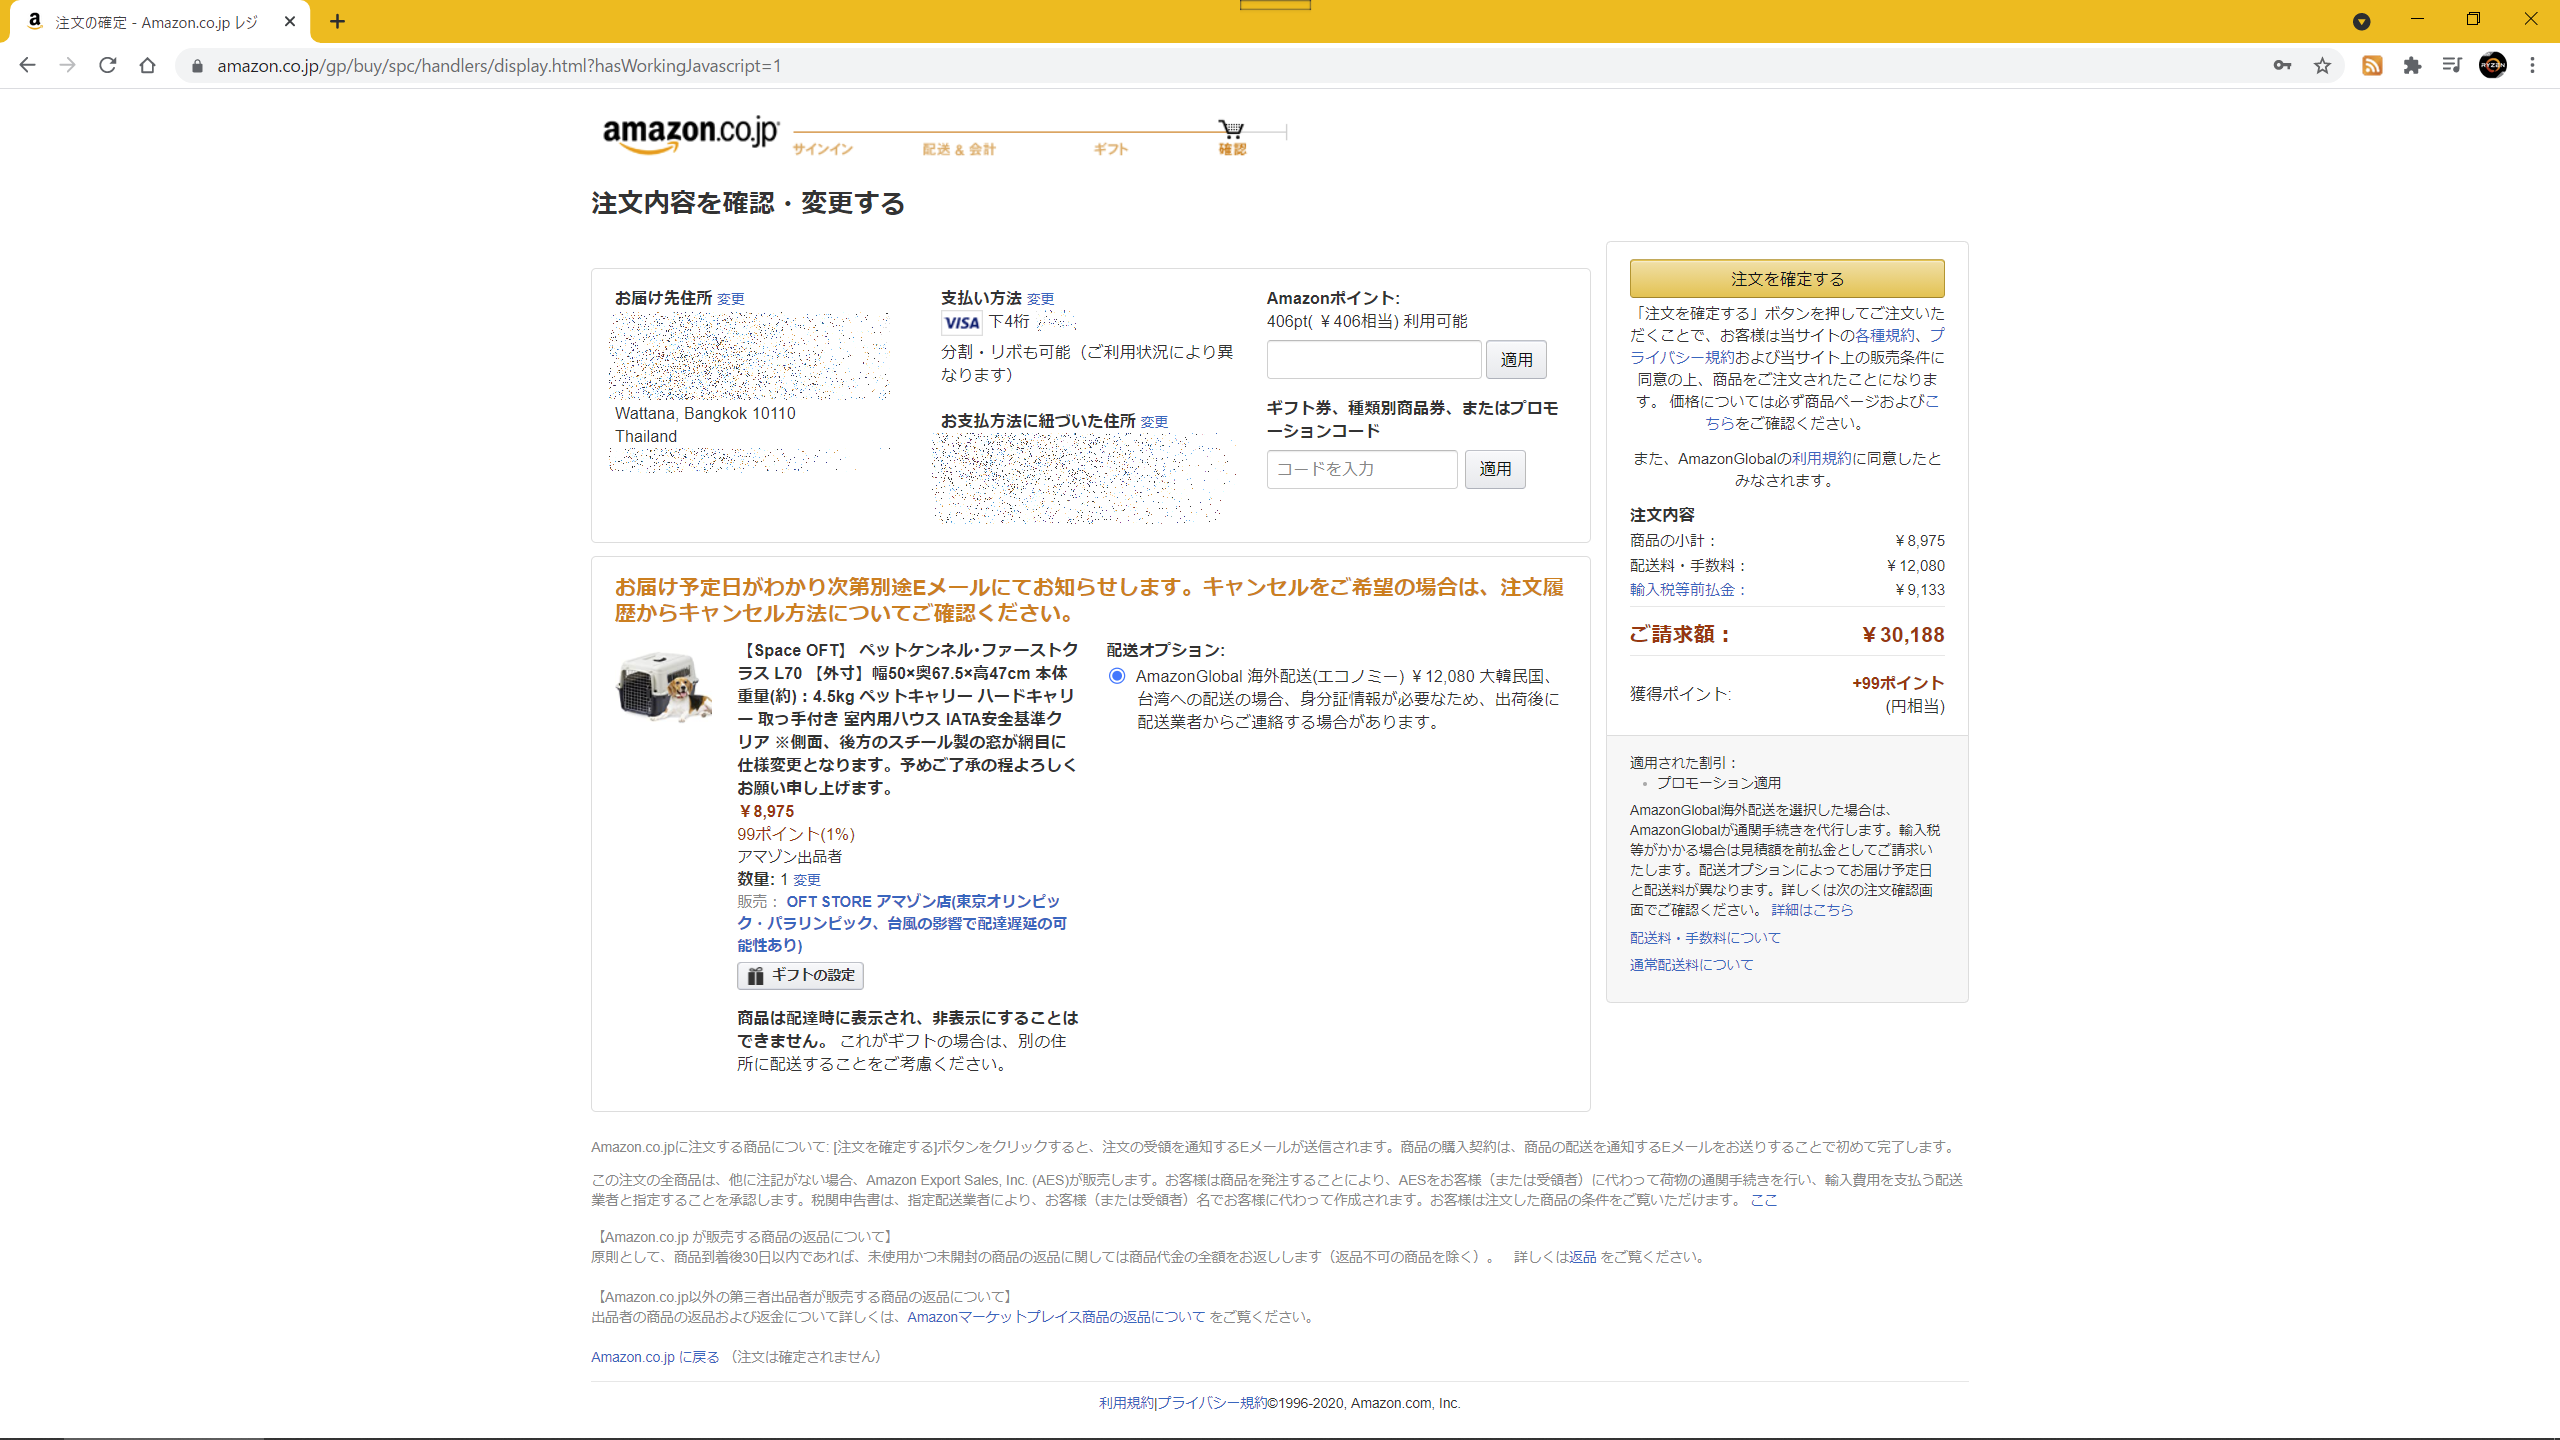Open saved password key icon

(2282, 65)
